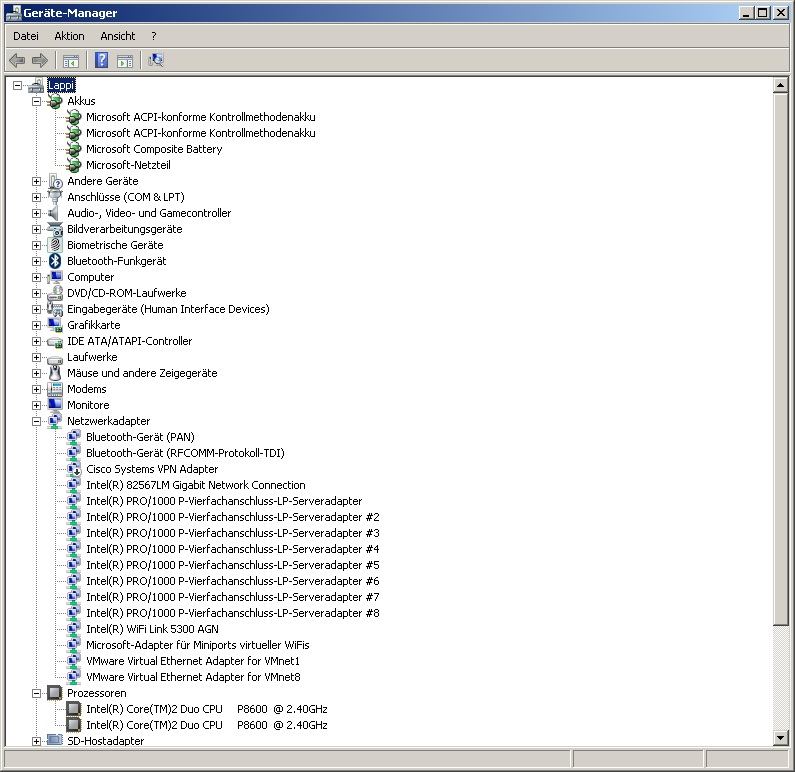Expand the Laufwerke category
This screenshot has width=795, height=772.
pyautogui.click(x=37, y=357)
